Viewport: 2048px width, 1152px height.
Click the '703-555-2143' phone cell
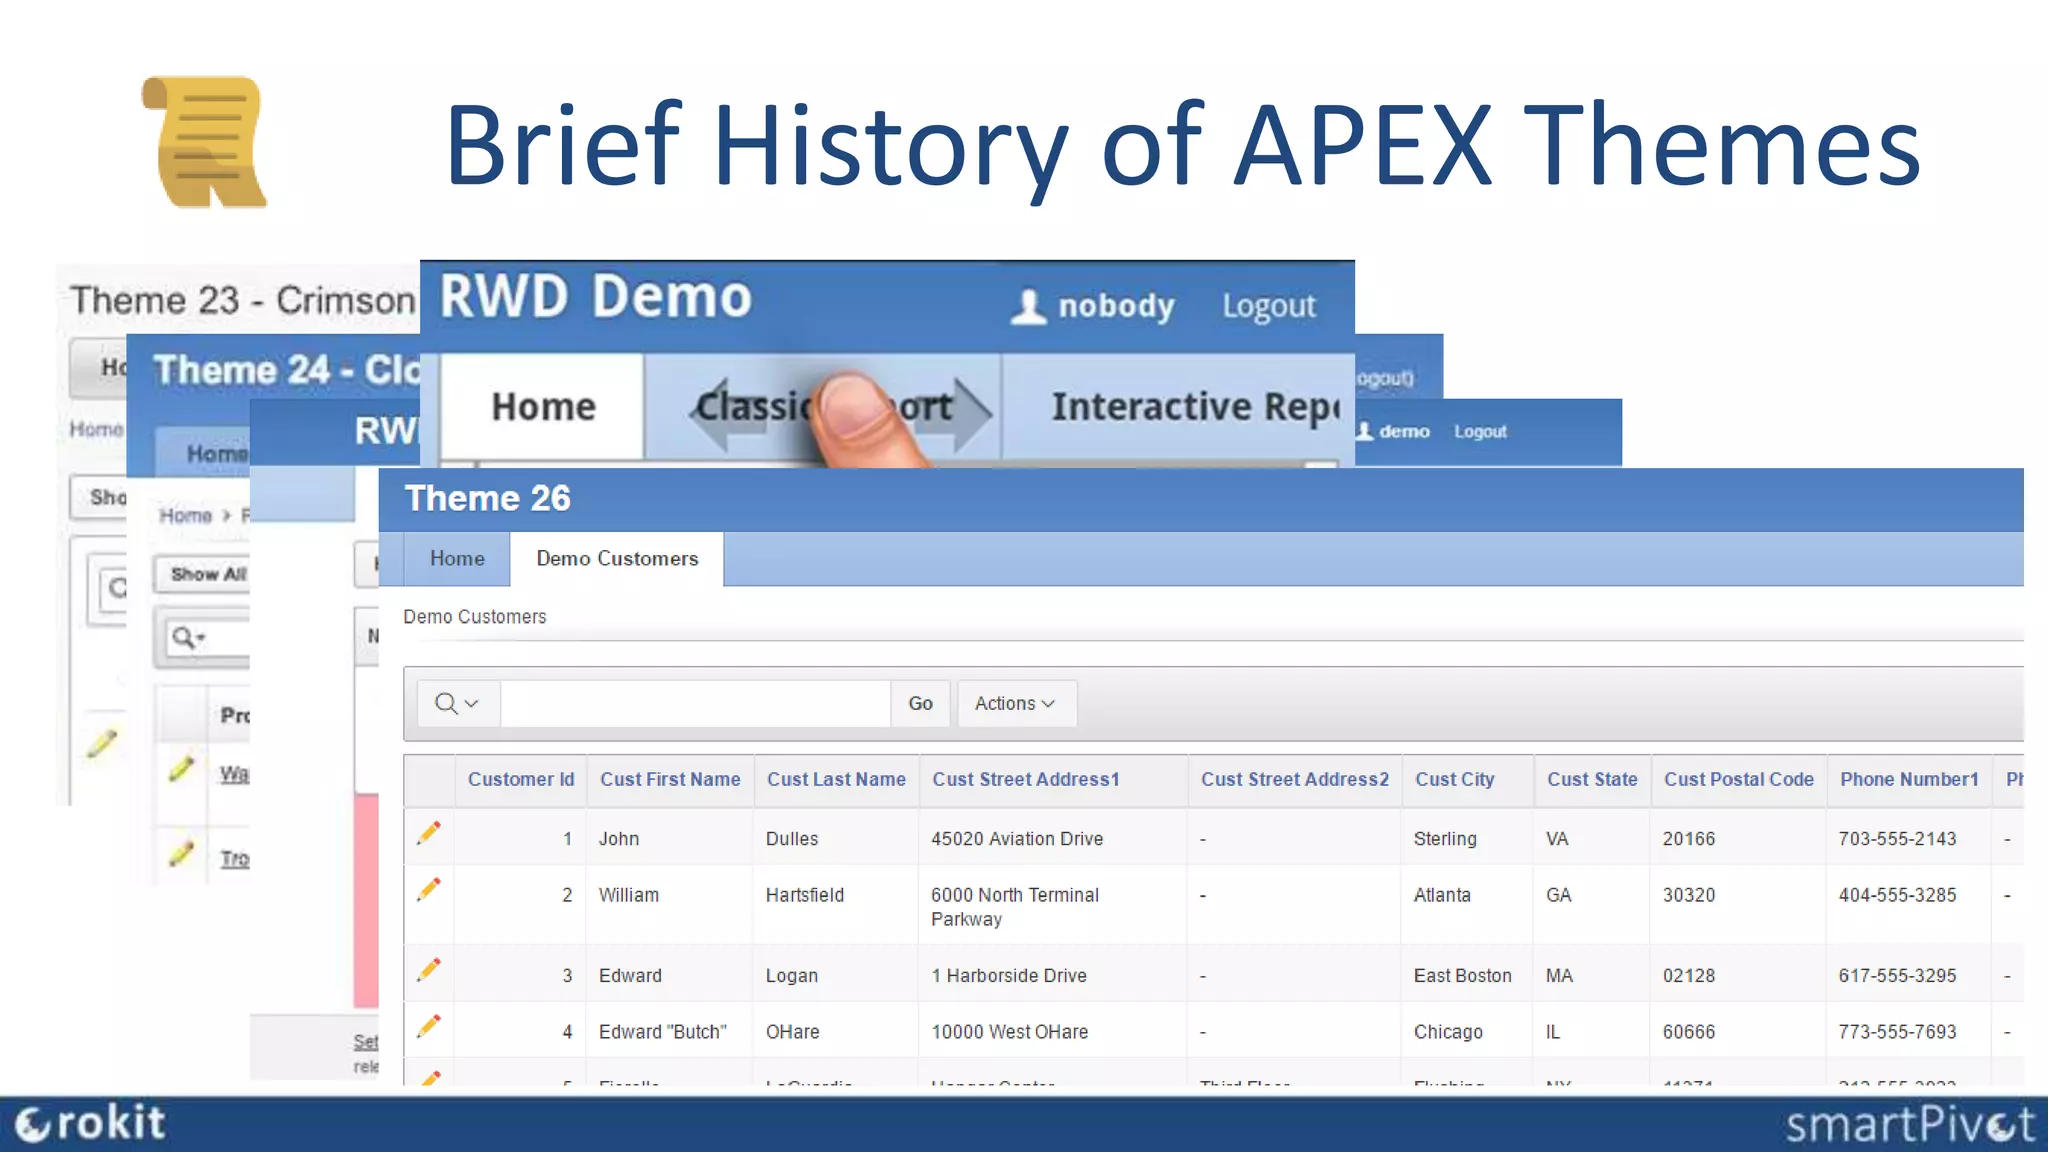pyautogui.click(x=1897, y=839)
